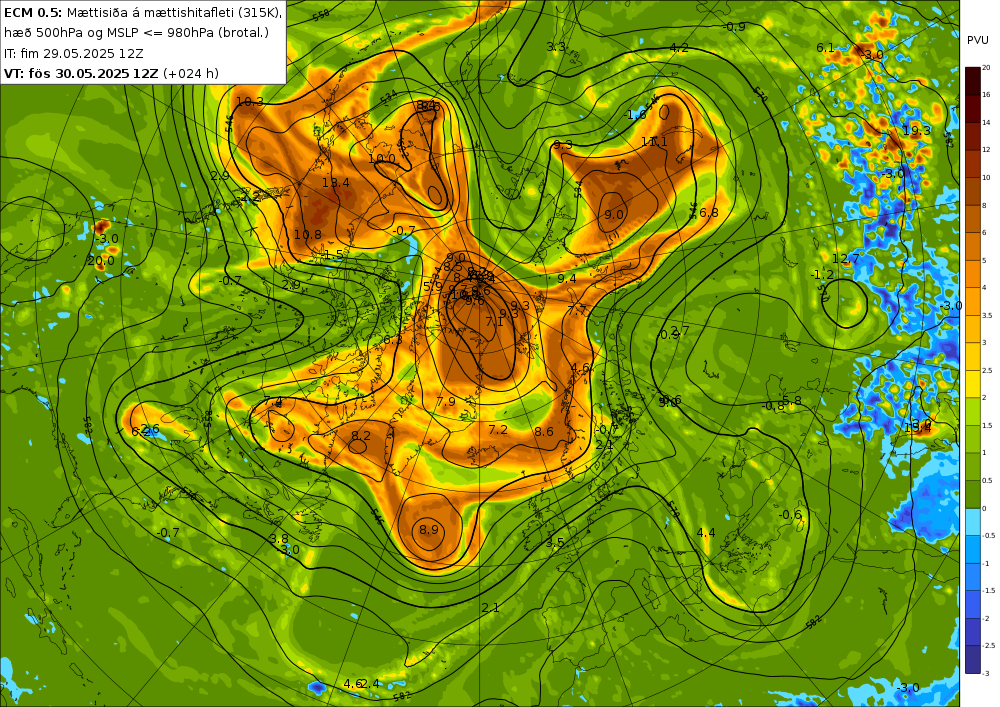Click the 10.8 value on the map
The width and height of the screenshot is (1000, 707).
[307, 235]
